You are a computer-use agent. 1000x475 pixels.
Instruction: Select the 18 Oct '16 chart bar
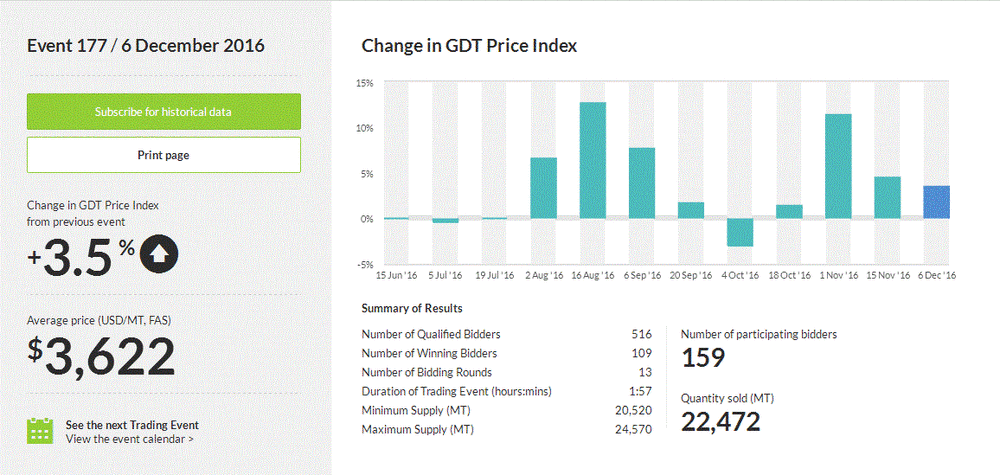point(789,211)
